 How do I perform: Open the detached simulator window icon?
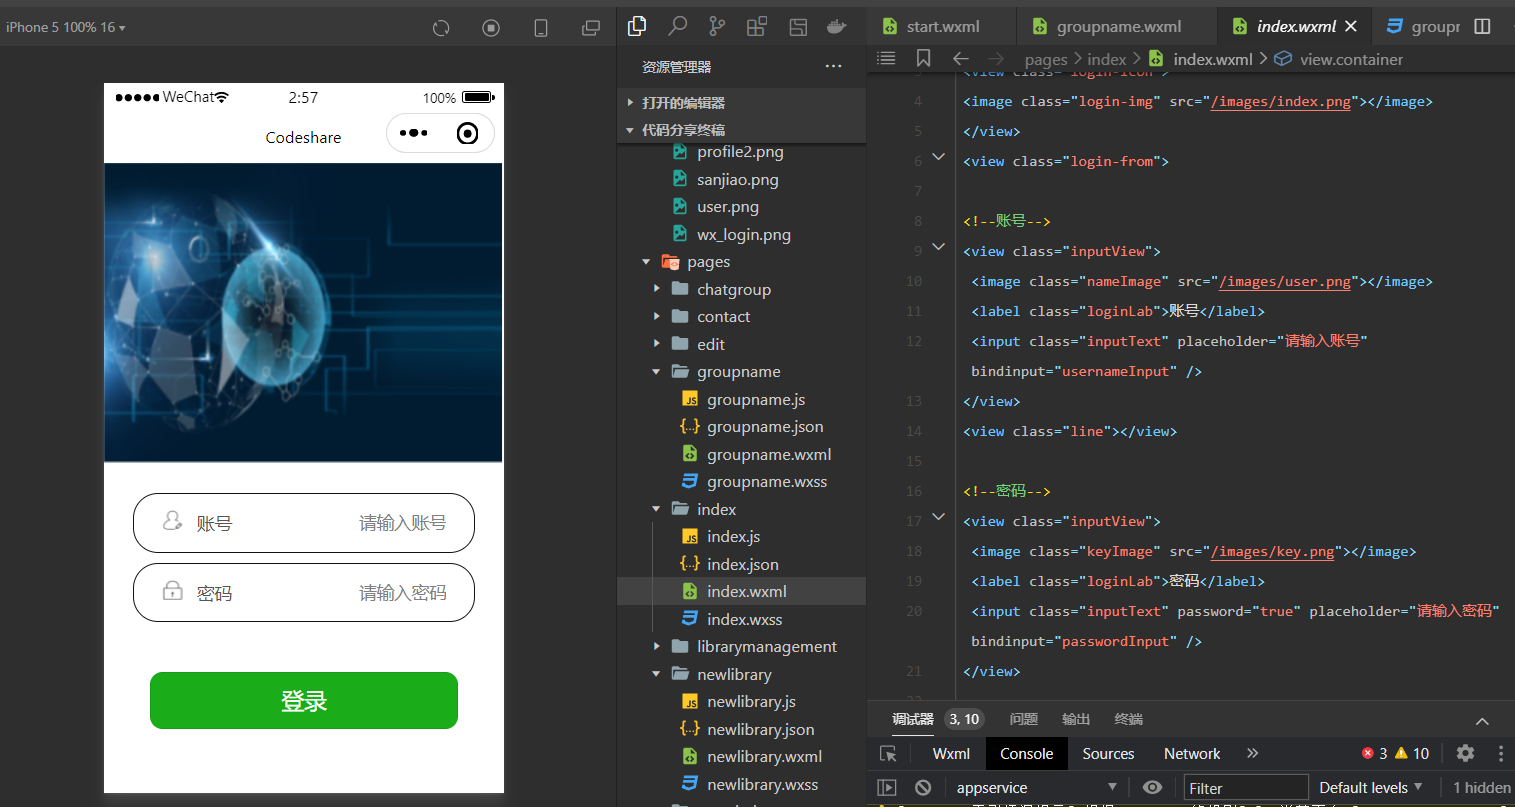pos(591,28)
